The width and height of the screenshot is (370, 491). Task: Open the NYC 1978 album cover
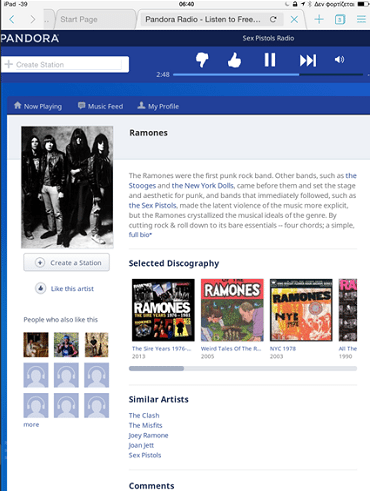click(301, 310)
